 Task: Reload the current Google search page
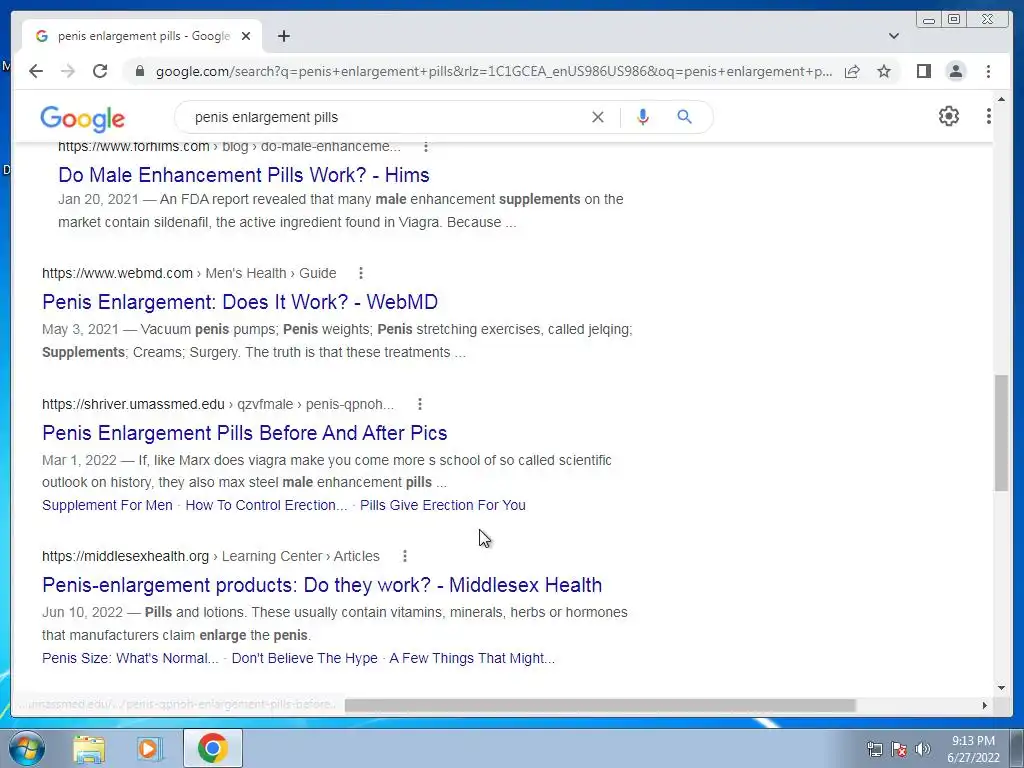[x=100, y=71]
